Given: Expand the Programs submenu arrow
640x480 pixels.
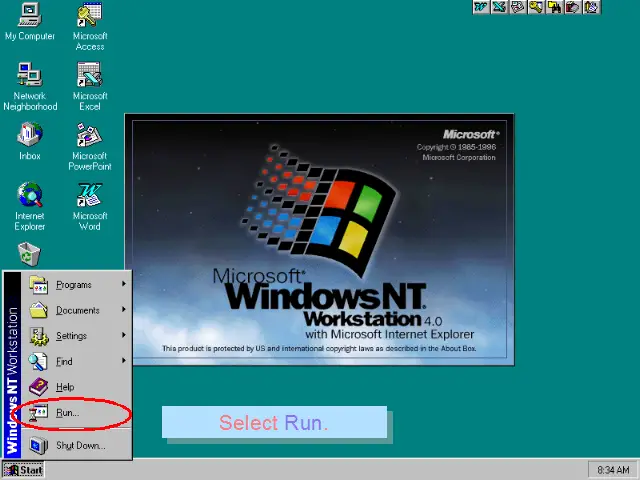Looking at the screenshot, I should point(124,284).
